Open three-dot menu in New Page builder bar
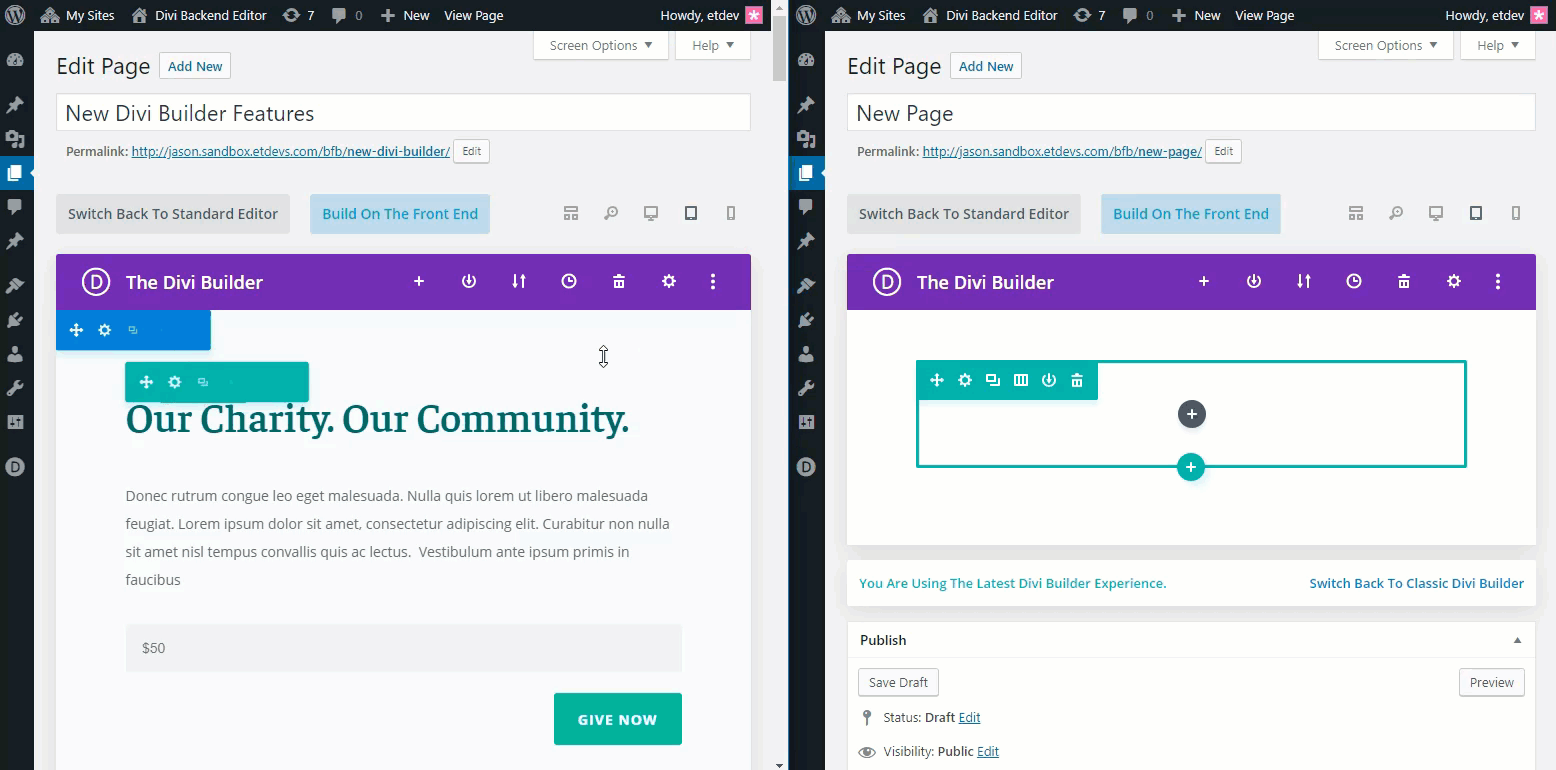 pos(1498,282)
